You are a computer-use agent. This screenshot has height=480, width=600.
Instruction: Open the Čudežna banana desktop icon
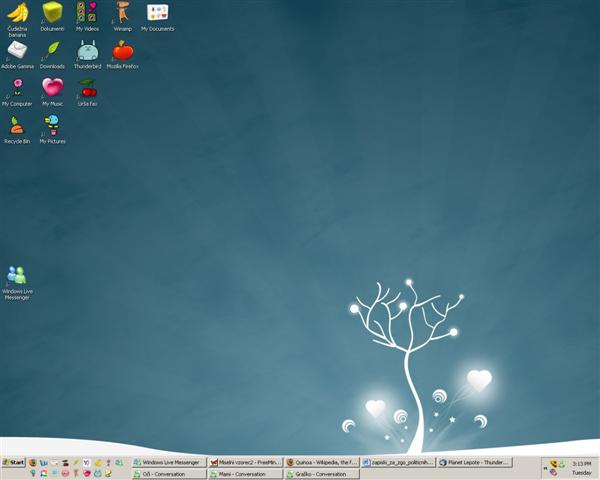[x=17, y=19]
